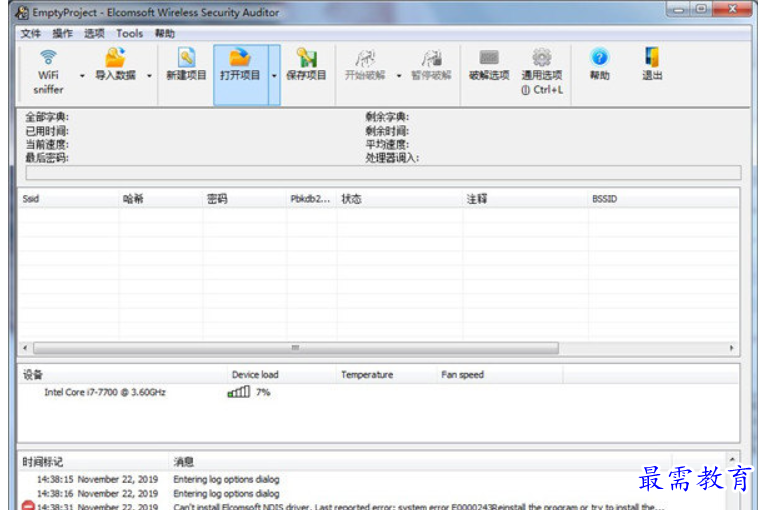This screenshot has height=510, width=760.
Task: Open the 帮助 menu in menu bar
Action: click(165, 33)
